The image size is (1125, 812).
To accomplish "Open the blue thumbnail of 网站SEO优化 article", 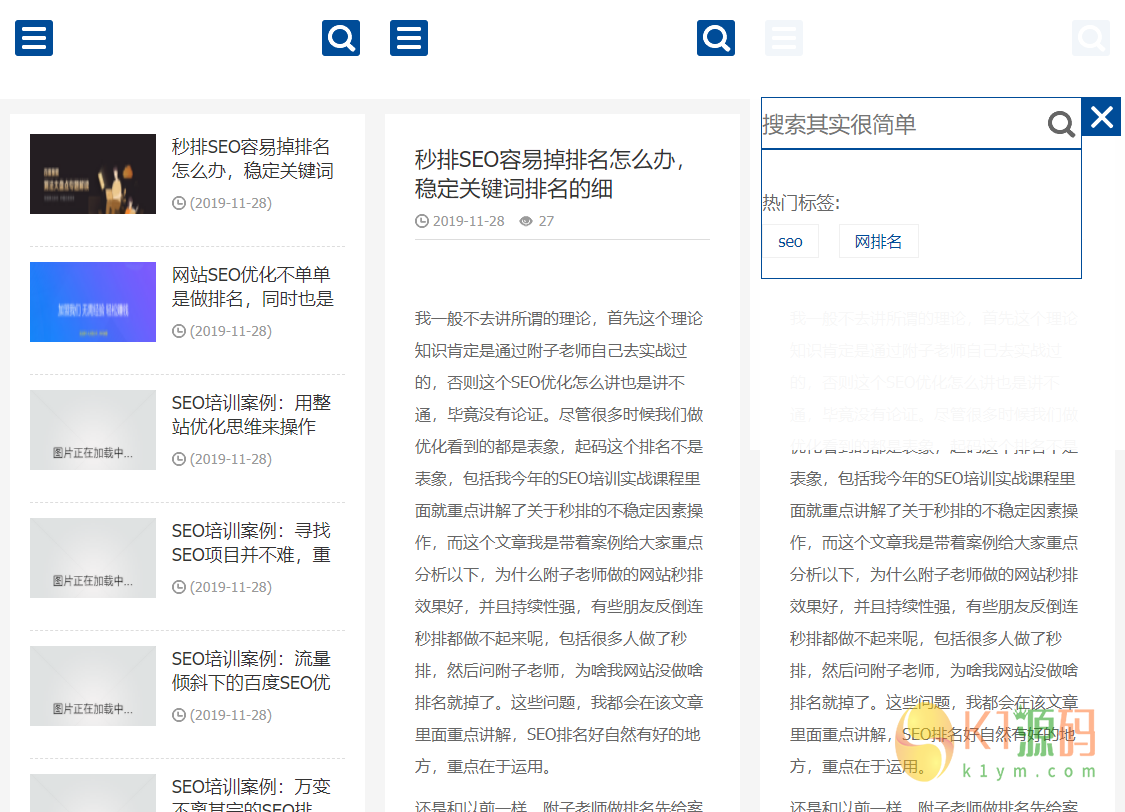I will tap(93, 302).
